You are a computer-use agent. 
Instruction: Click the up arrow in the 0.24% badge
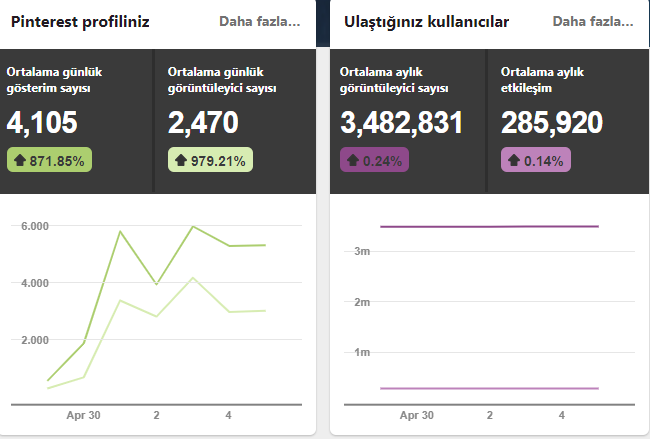click(353, 160)
